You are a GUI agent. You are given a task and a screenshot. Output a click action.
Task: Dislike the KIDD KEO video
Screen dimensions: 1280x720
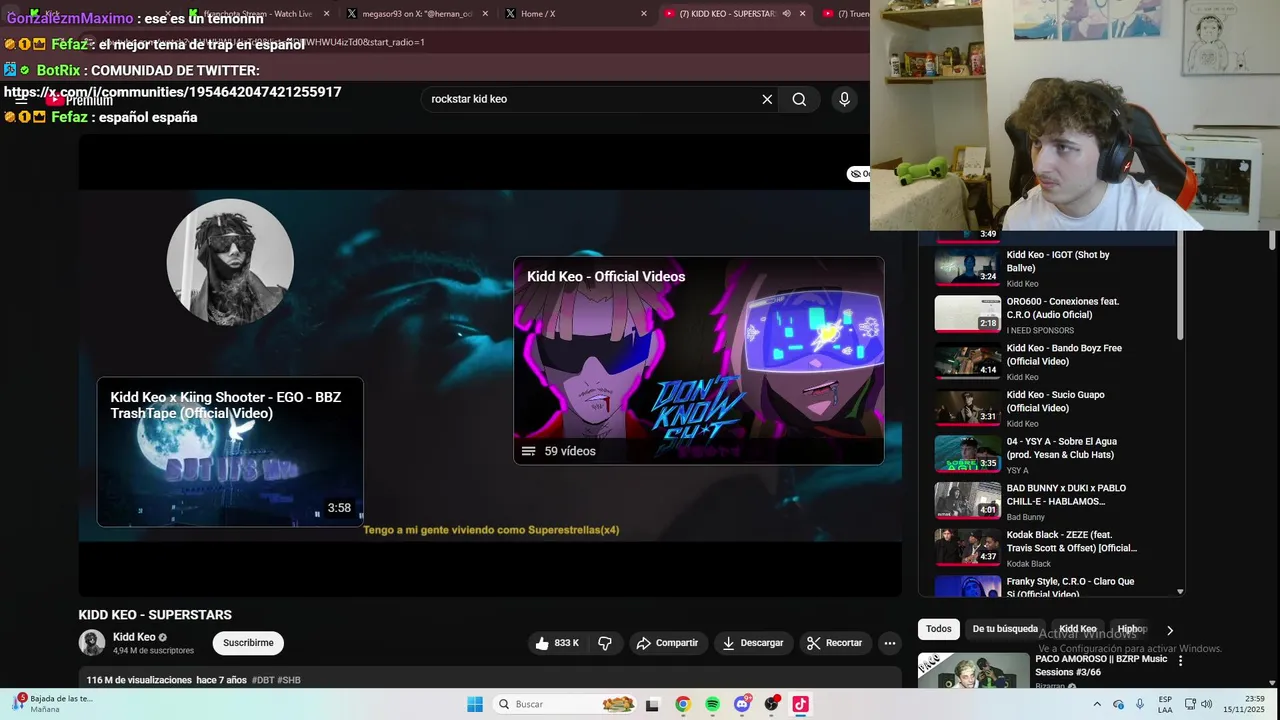click(x=605, y=643)
